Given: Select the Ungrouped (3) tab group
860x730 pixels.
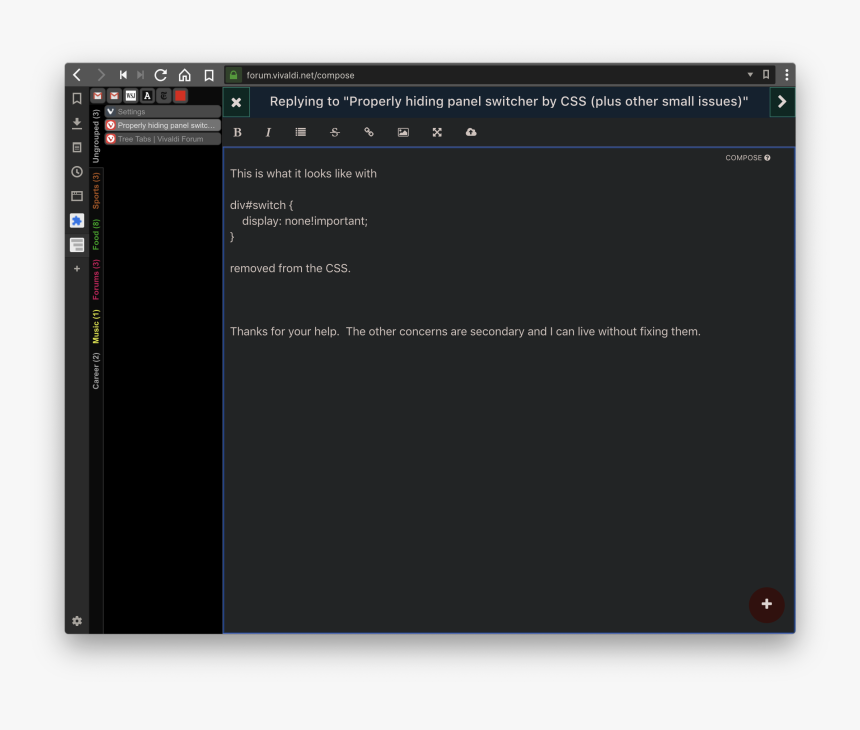Looking at the screenshot, I should [x=96, y=136].
